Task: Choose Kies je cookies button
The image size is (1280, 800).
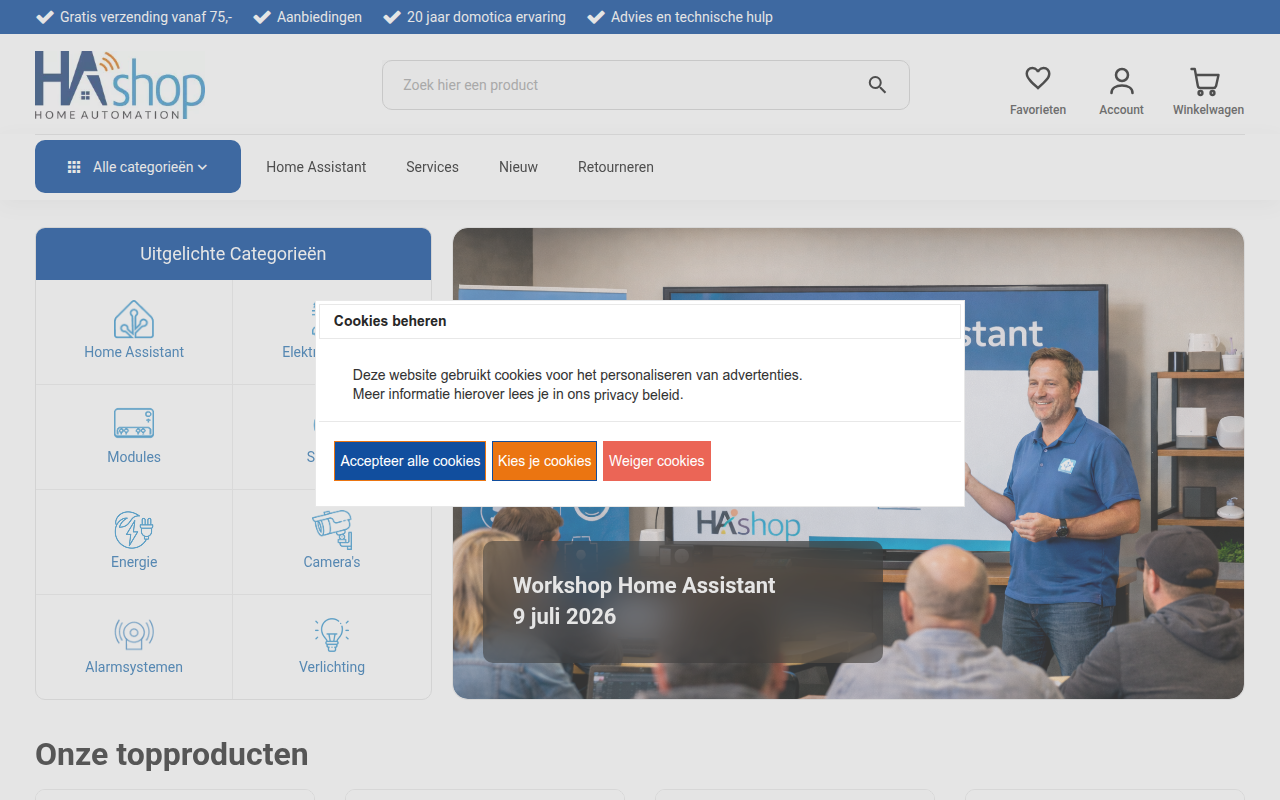Action: click(x=545, y=461)
